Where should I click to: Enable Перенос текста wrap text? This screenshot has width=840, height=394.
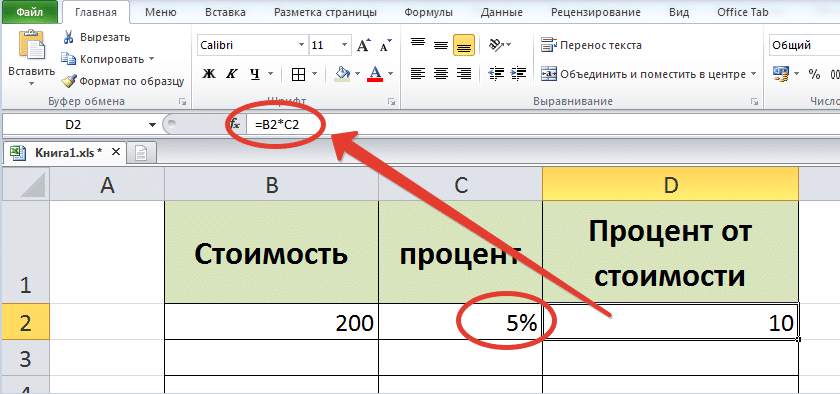[591, 46]
